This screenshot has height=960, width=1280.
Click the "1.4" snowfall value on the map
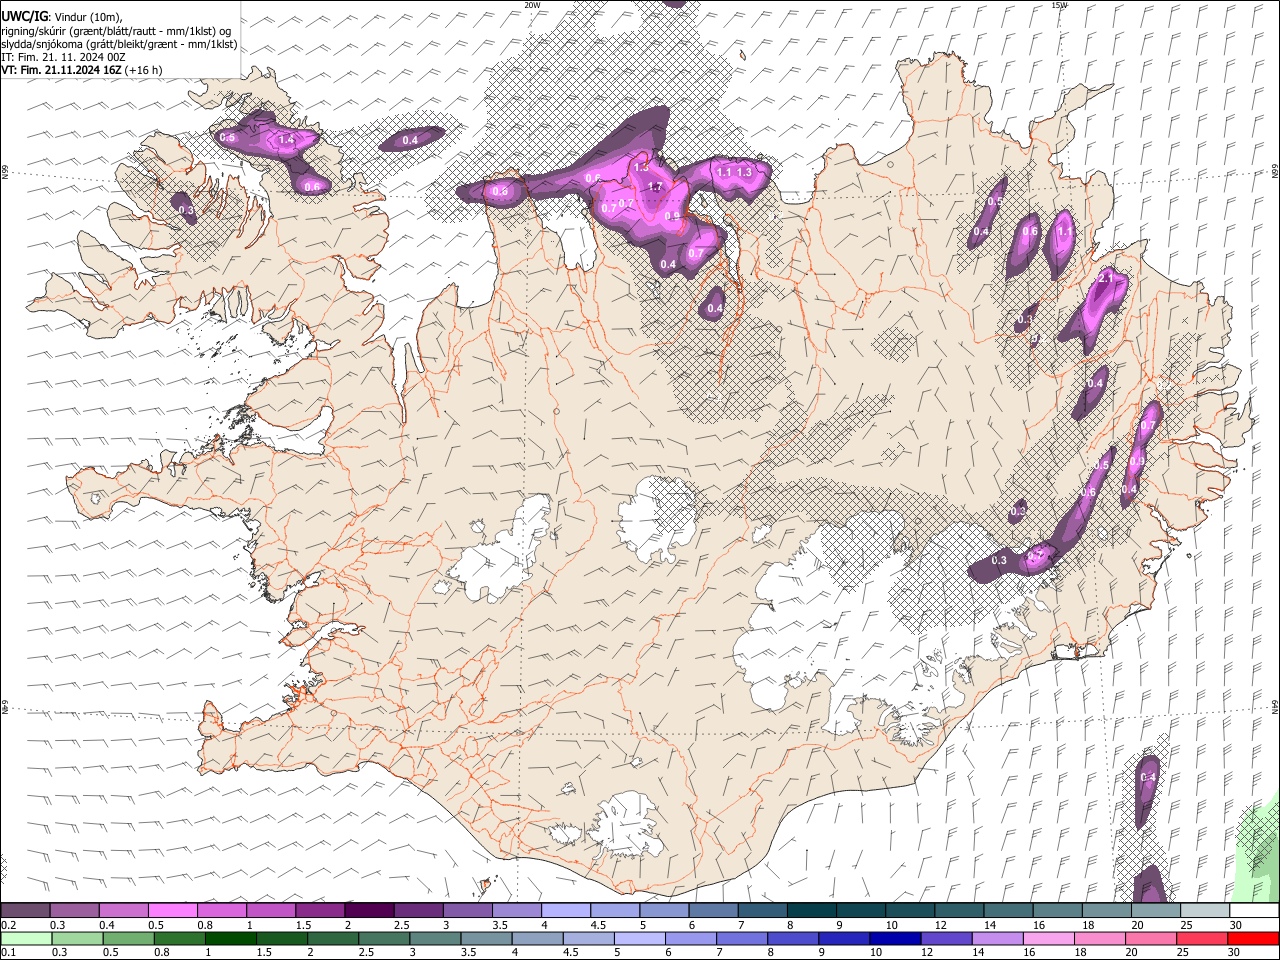287,140
